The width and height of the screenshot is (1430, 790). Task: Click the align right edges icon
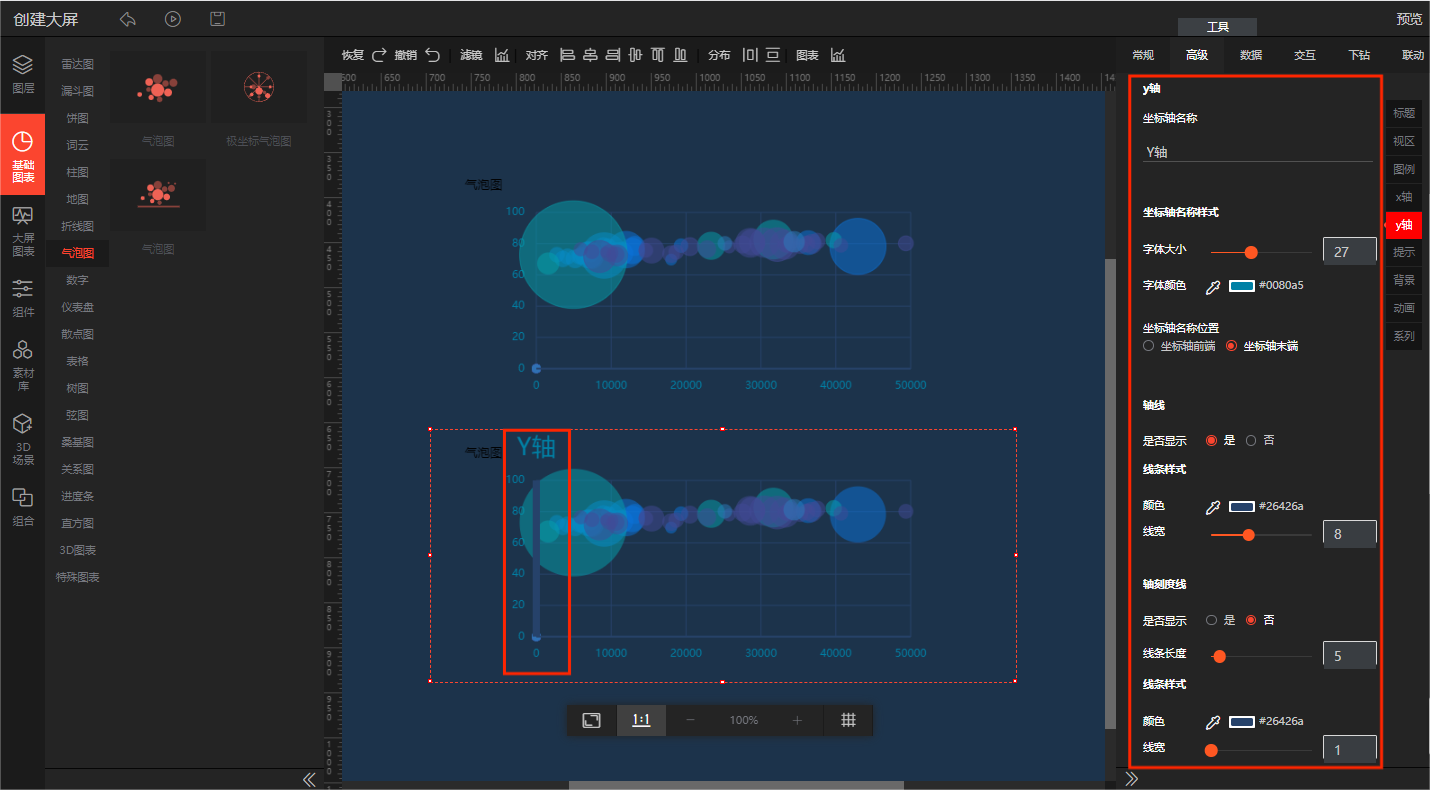pyautogui.click(x=613, y=55)
